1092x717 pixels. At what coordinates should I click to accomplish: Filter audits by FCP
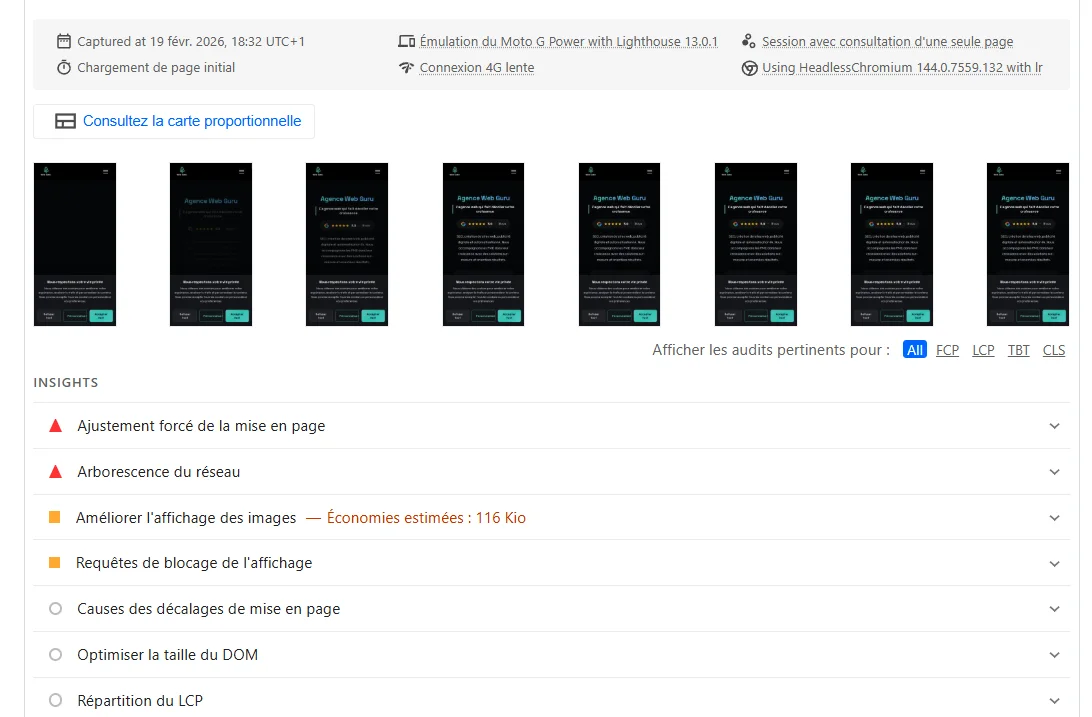(x=947, y=350)
